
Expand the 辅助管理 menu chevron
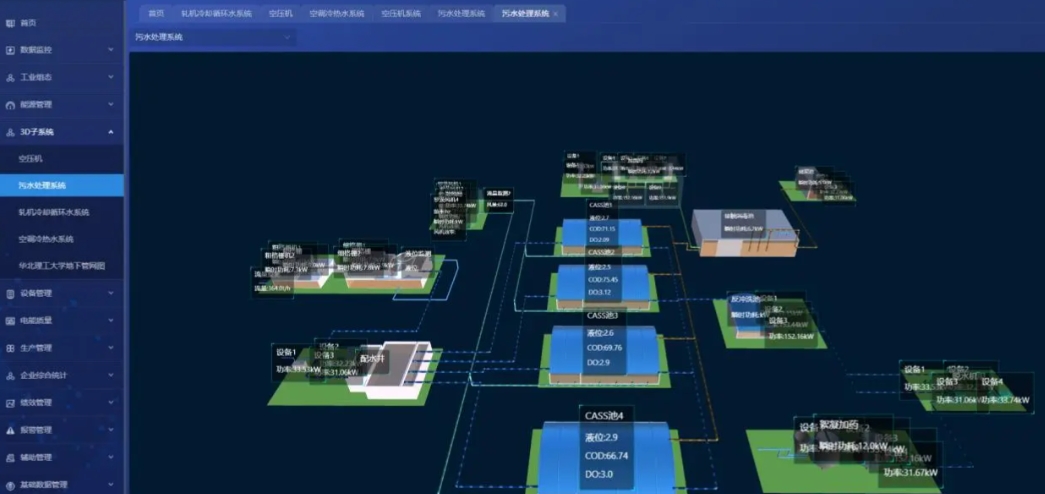pos(111,457)
